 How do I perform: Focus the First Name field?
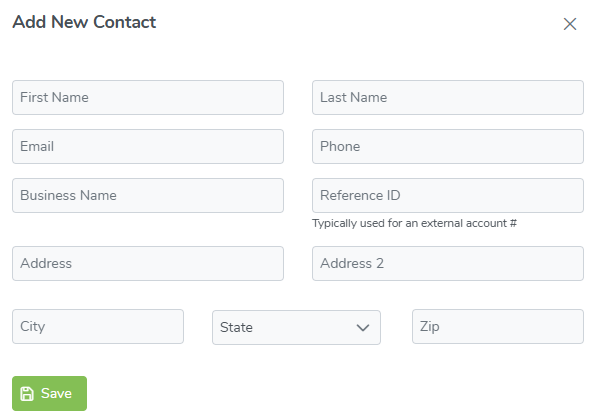pos(148,97)
